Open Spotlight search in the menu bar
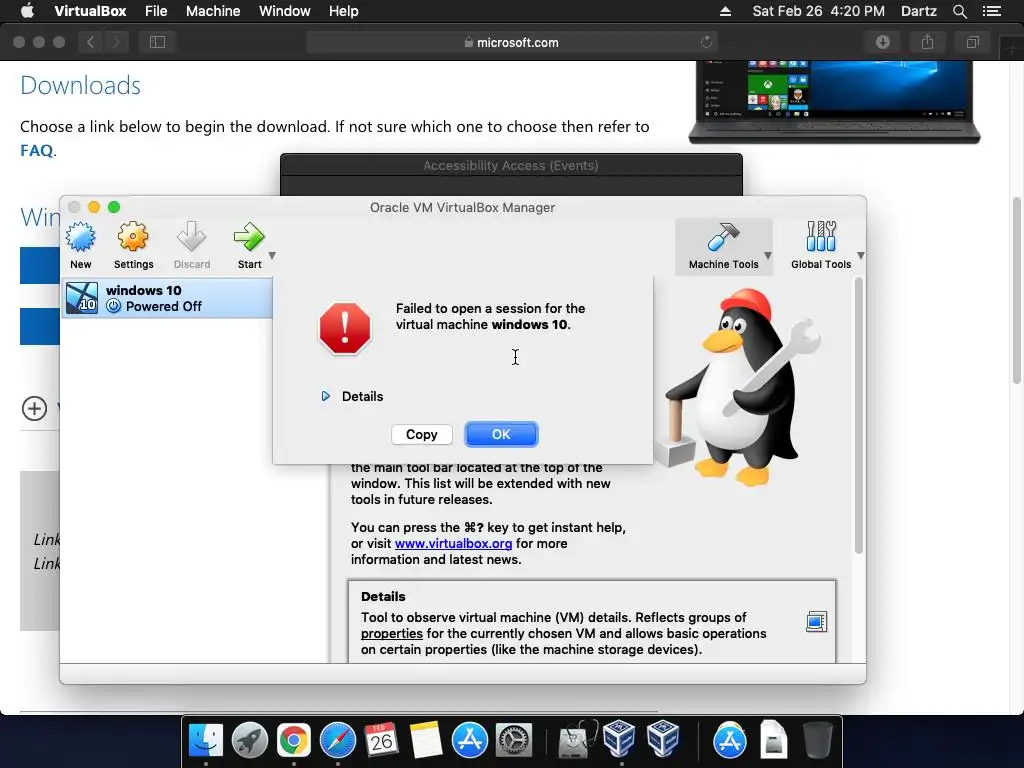The height and width of the screenshot is (768, 1024). (959, 11)
